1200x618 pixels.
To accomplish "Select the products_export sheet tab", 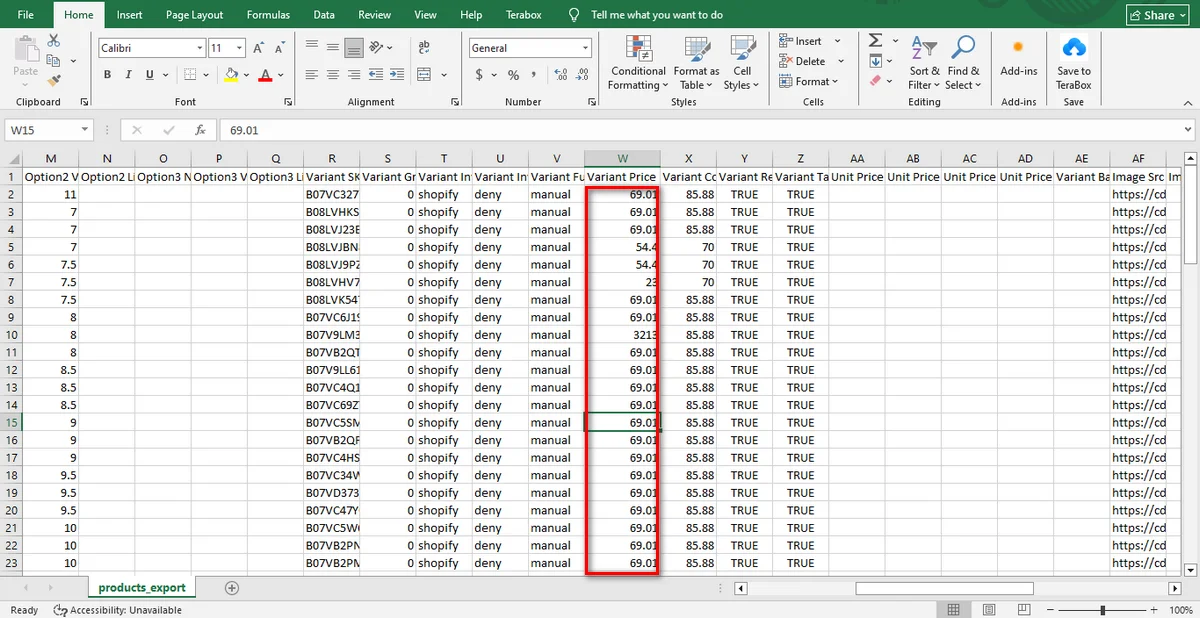I will pyautogui.click(x=142, y=588).
